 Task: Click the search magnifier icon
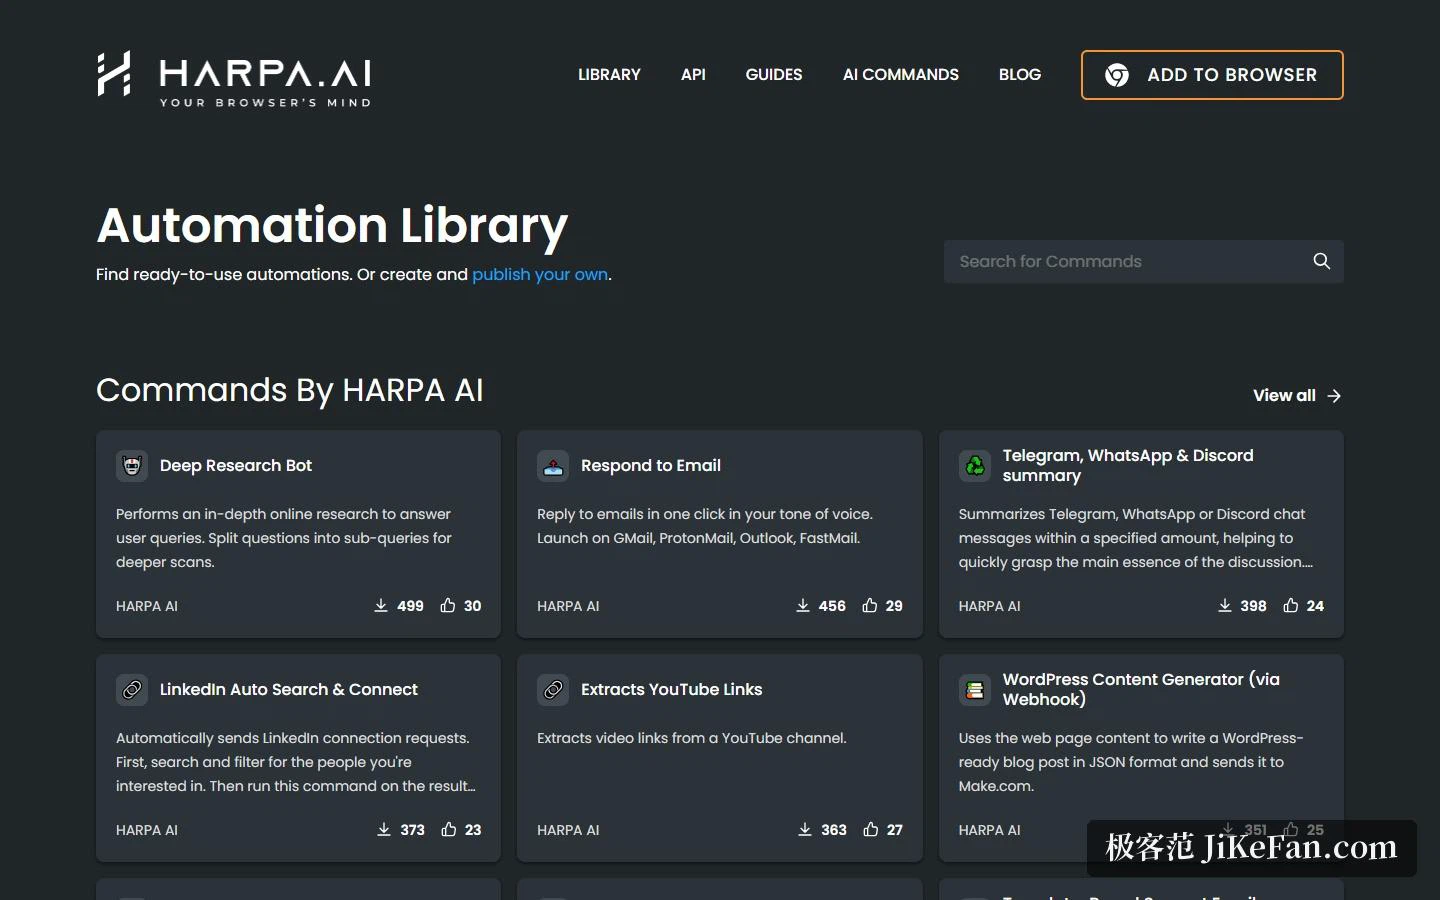coord(1321,261)
